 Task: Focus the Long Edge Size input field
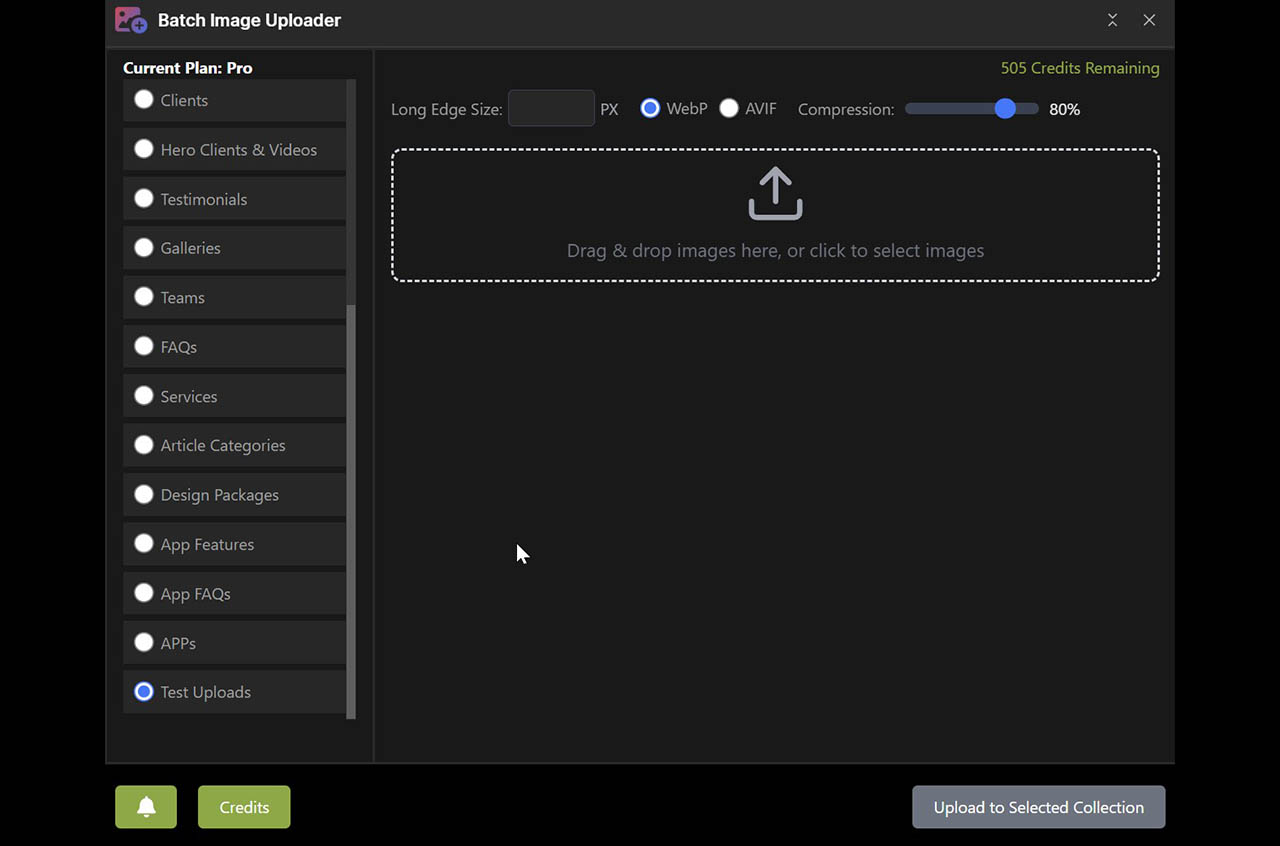551,108
